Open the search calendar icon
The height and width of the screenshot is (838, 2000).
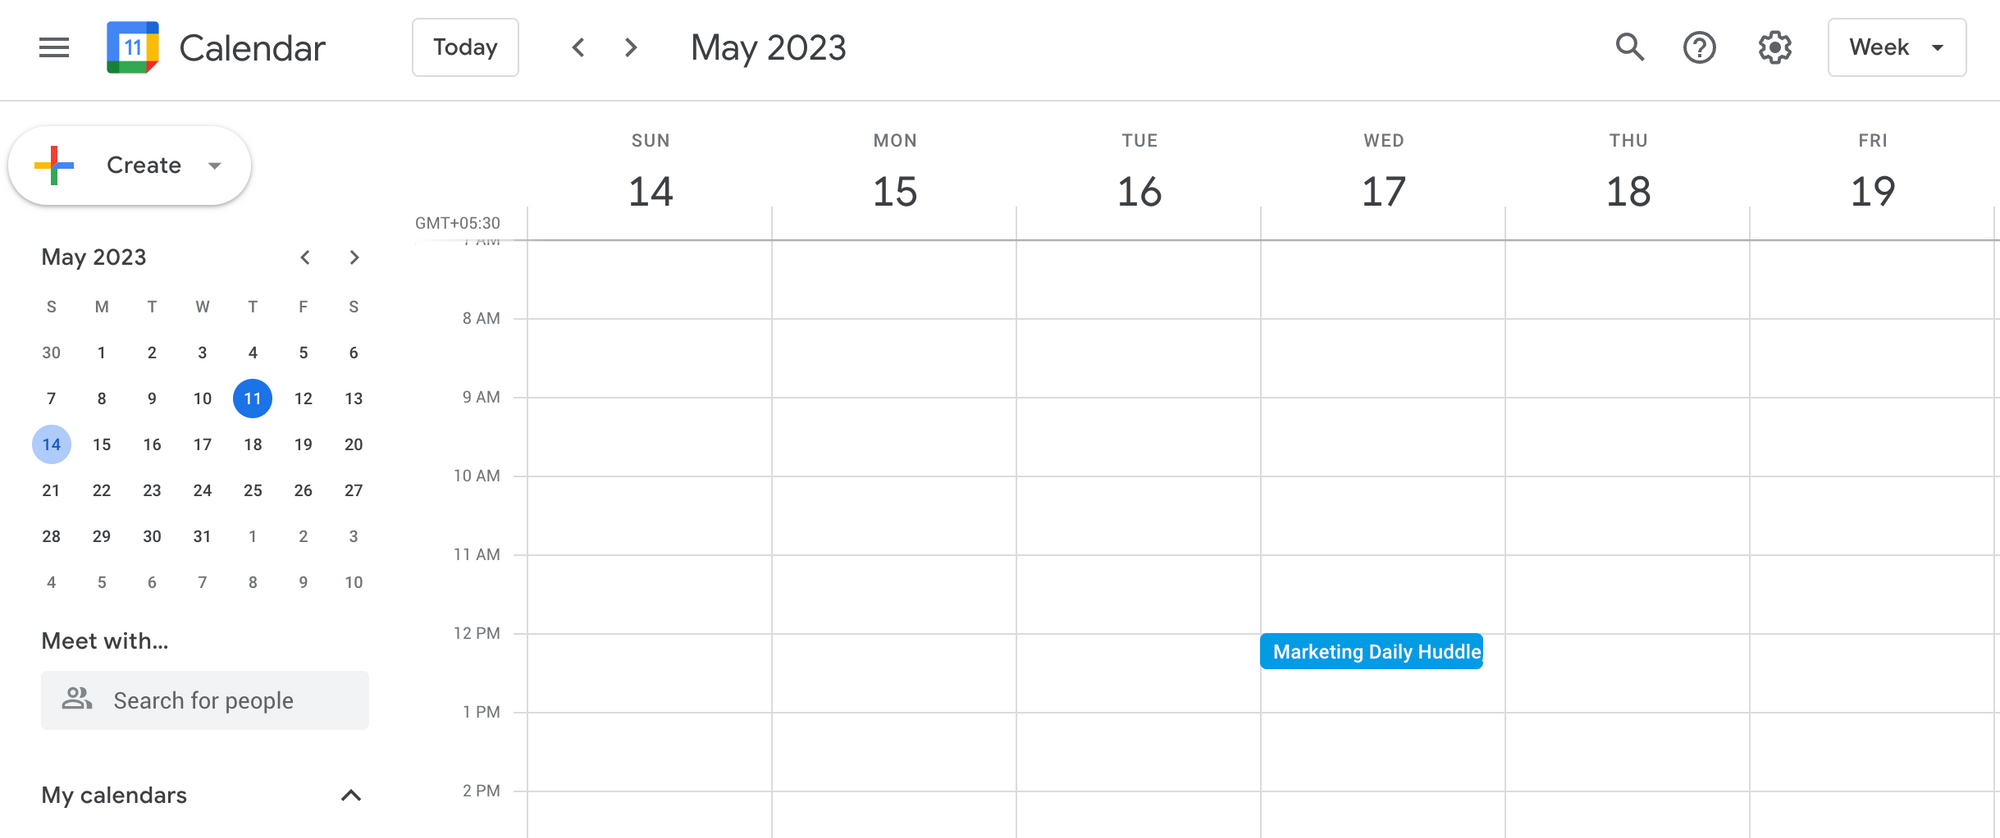[1630, 47]
